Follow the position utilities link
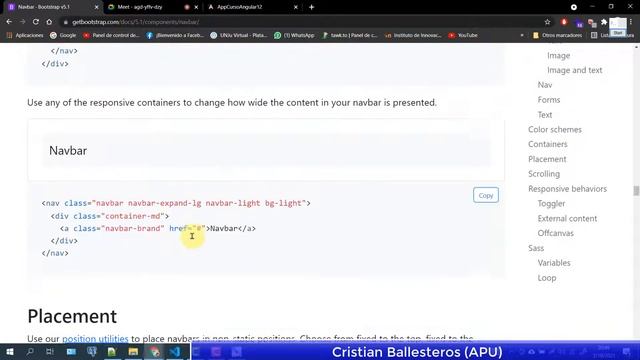Viewport: 640px width, 360px height. pos(95,338)
